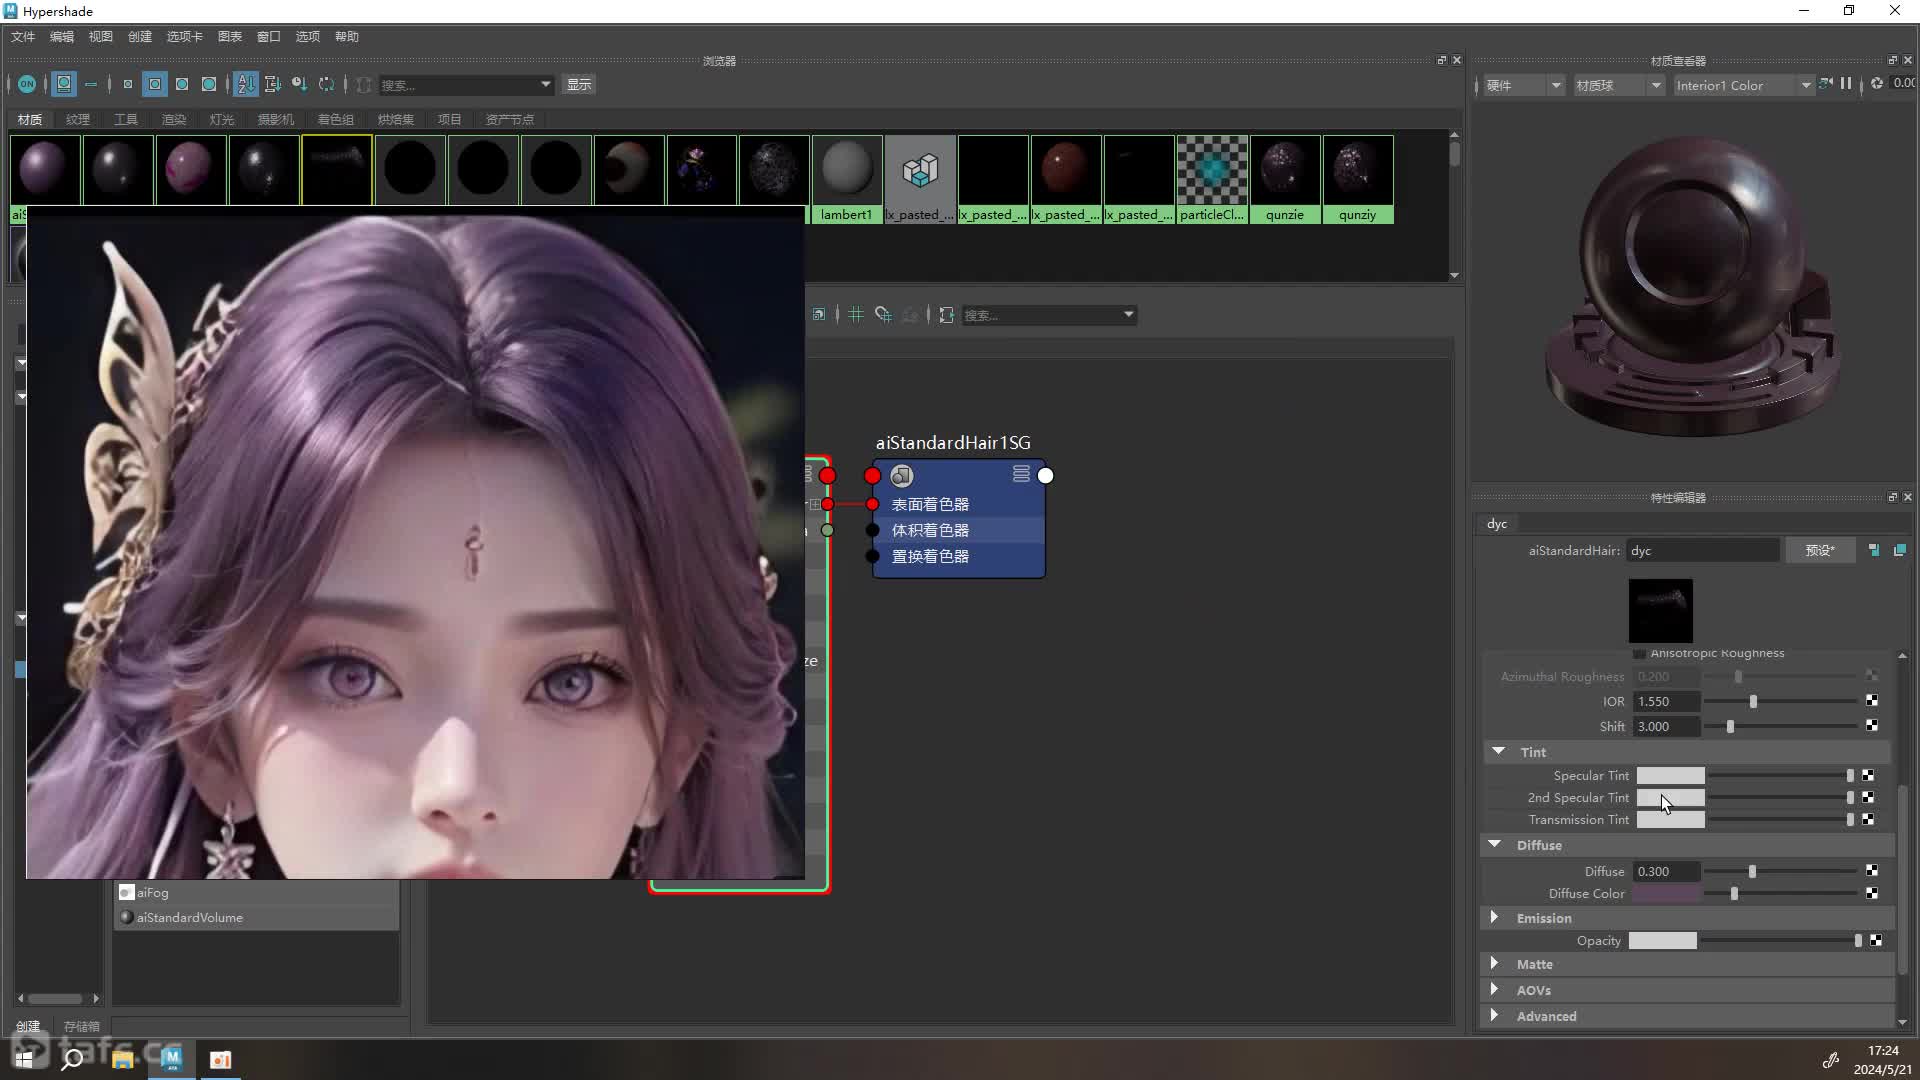The width and height of the screenshot is (1920, 1080).
Task: Open the 硬件 renderer dropdown
Action: point(1523,85)
